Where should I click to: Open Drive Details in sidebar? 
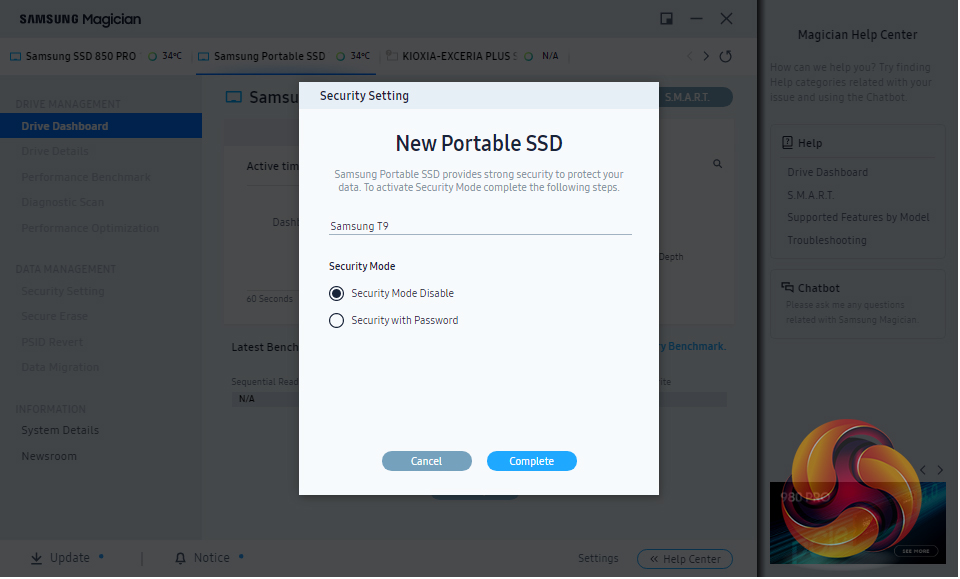(55, 152)
